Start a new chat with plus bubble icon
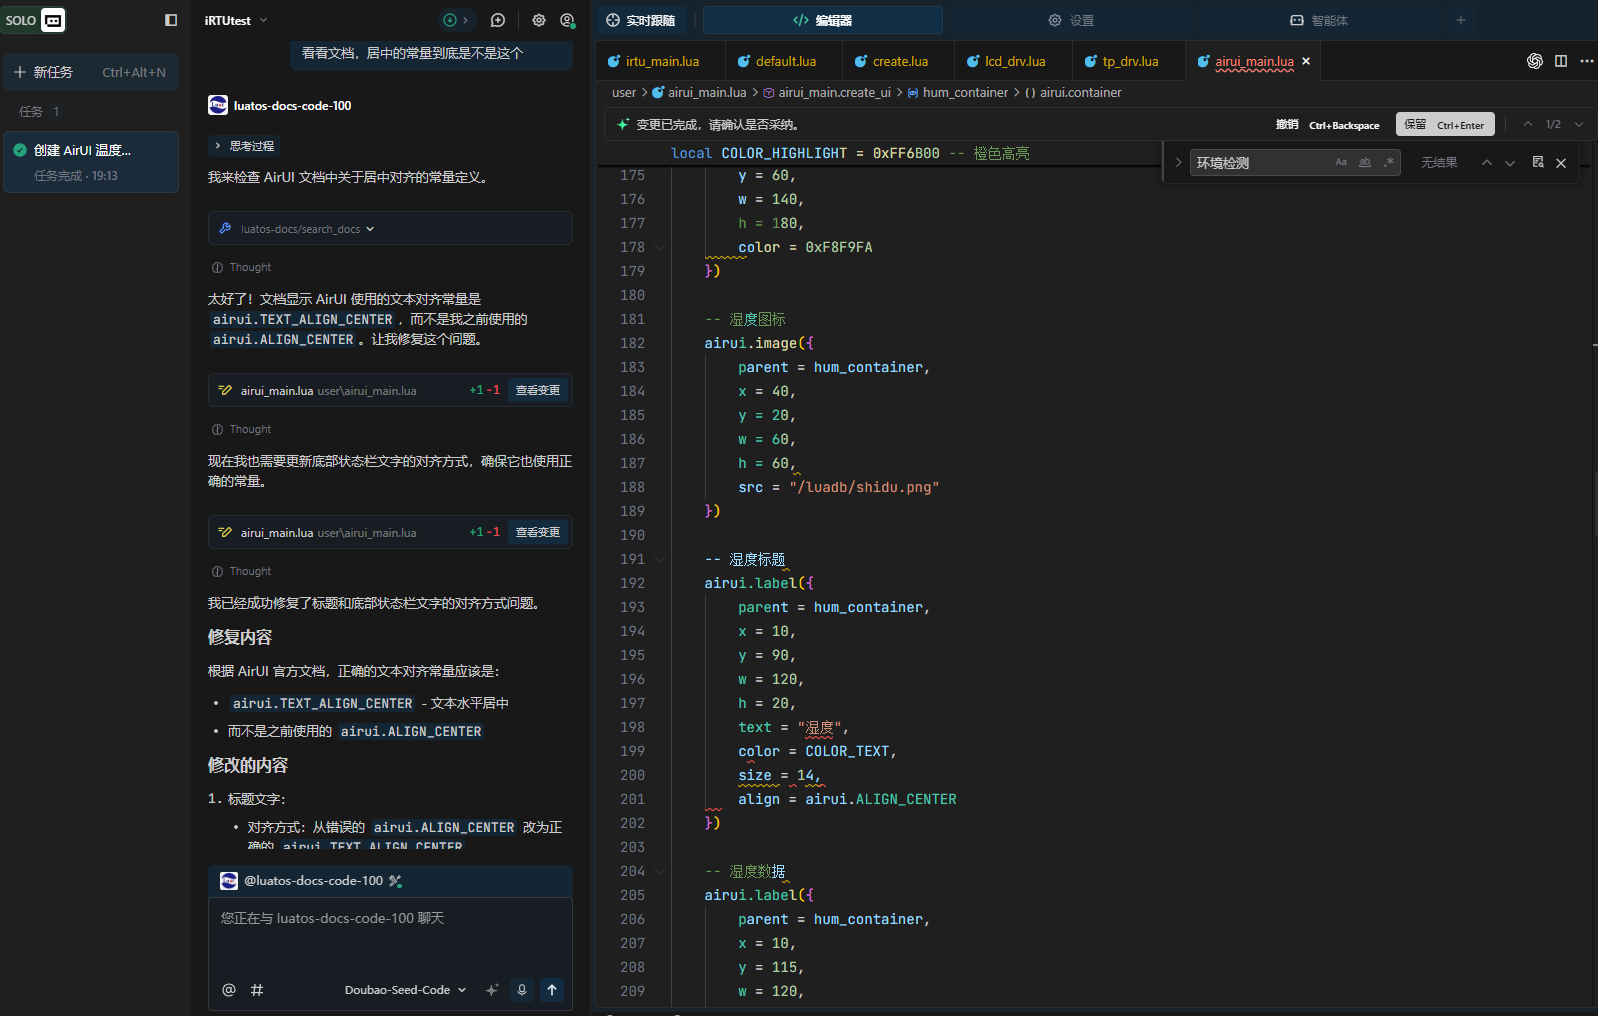The width and height of the screenshot is (1598, 1016). pyautogui.click(x=498, y=20)
